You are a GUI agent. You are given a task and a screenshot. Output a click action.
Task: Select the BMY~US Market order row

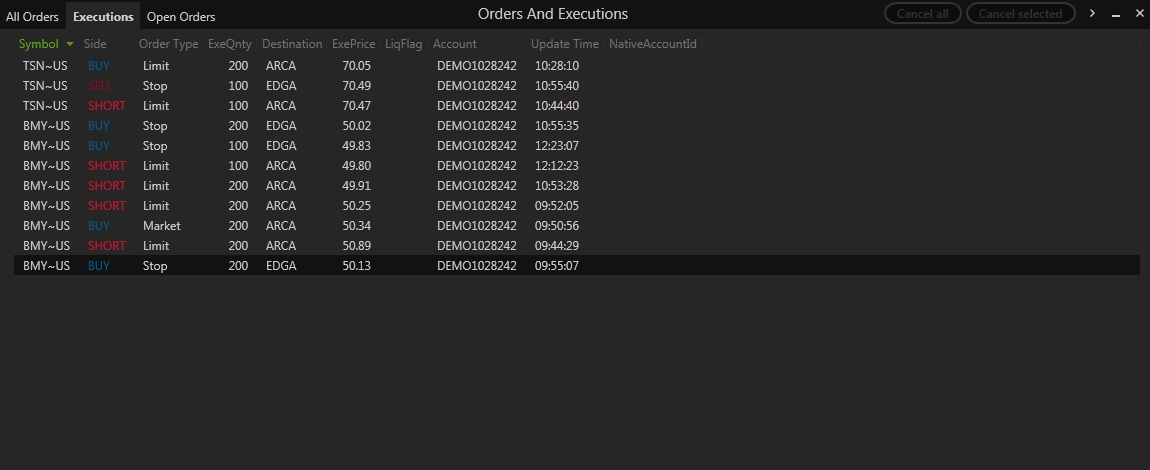coord(300,226)
